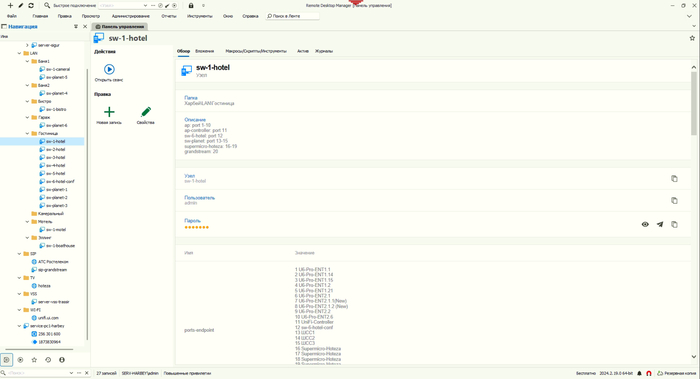
Task: Select the server-vss-trassir entry
Action: coord(54,302)
